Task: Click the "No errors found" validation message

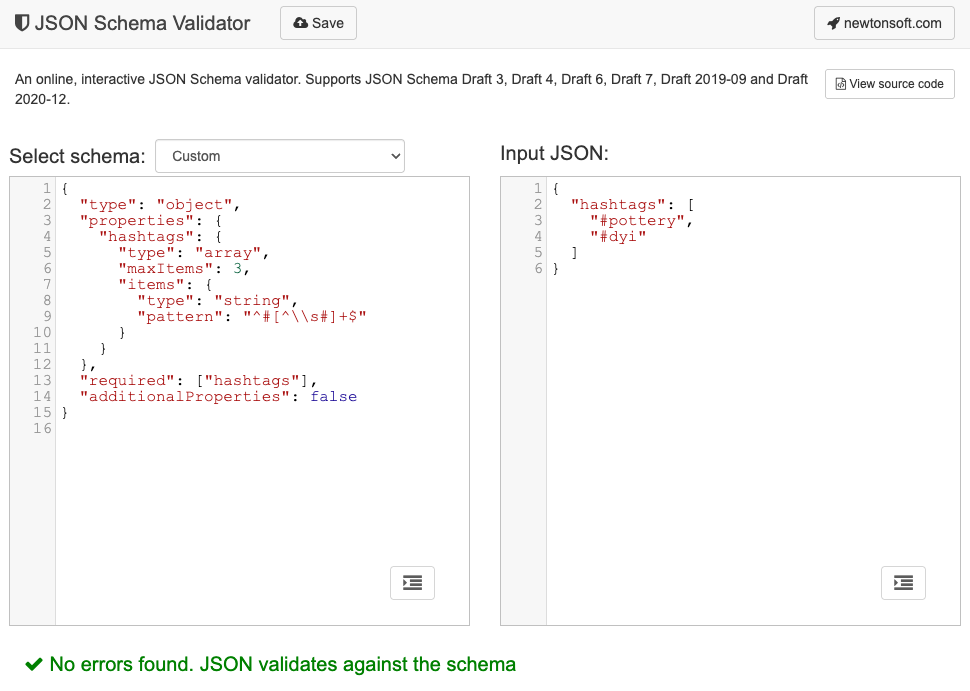Action: click(280, 664)
